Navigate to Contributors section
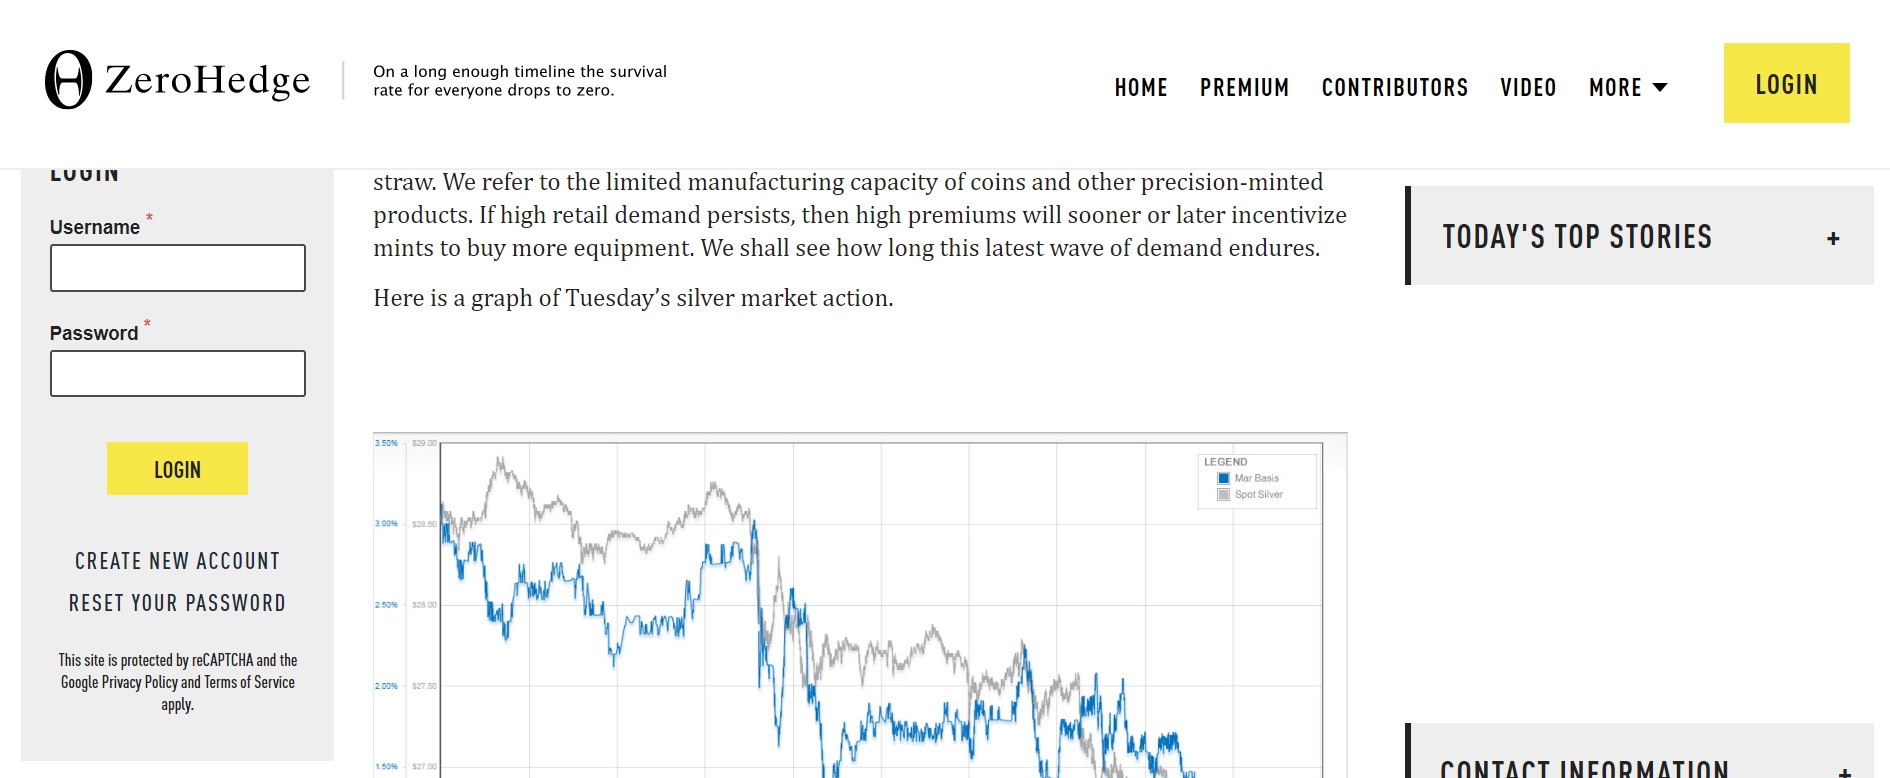This screenshot has height=778, width=1890. tap(1394, 88)
